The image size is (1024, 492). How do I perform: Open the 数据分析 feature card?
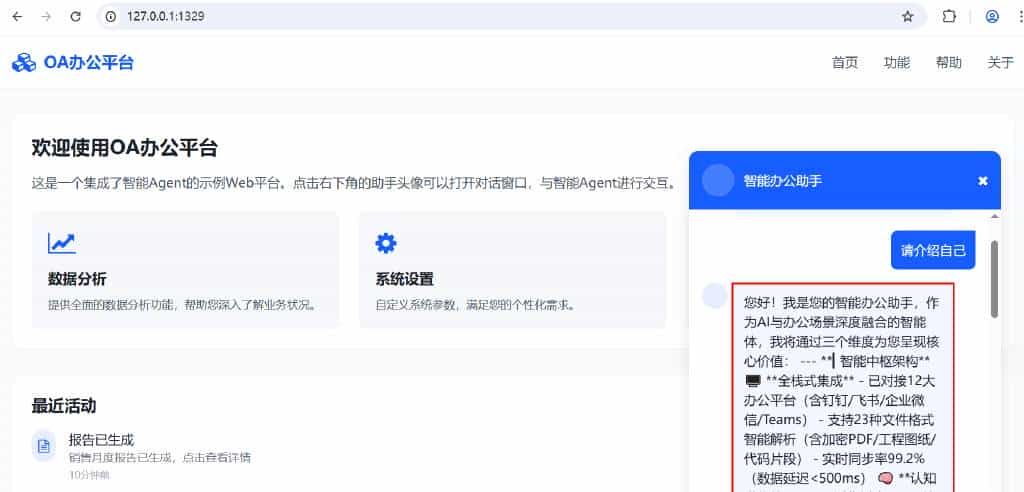click(x=185, y=269)
